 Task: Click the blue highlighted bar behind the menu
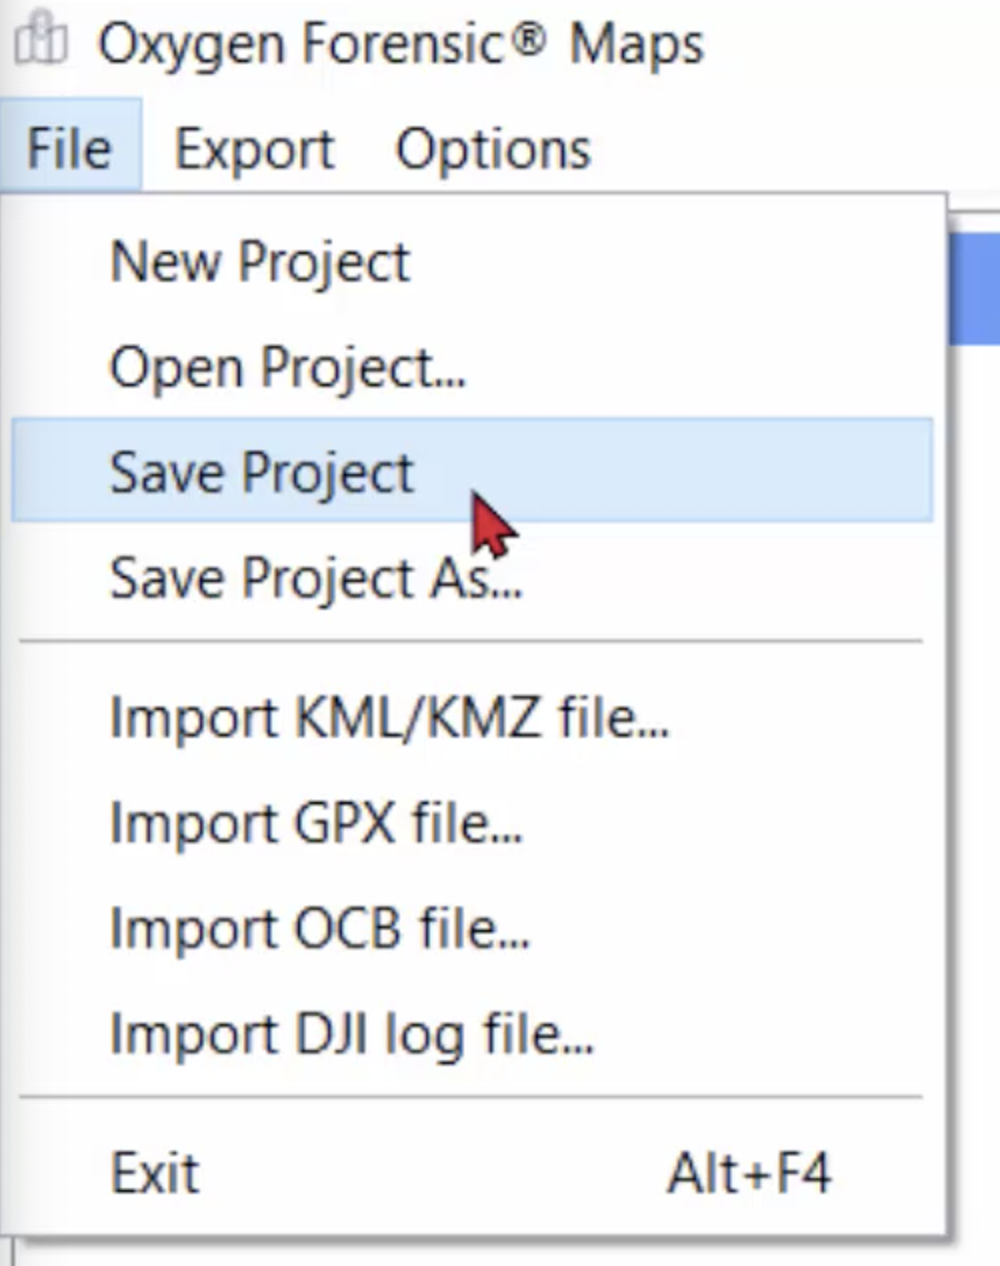pyautogui.click(x=974, y=289)
